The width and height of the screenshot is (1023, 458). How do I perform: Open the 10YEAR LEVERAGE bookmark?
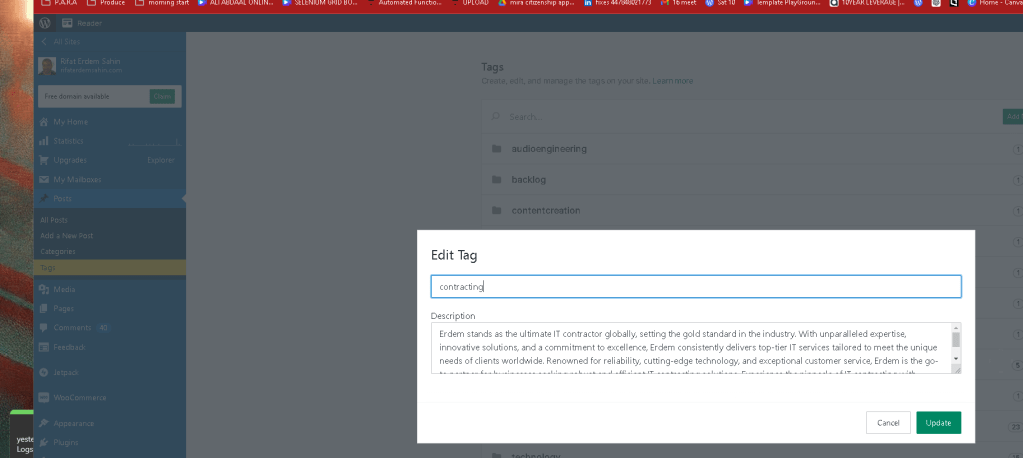tap(866, 3)
